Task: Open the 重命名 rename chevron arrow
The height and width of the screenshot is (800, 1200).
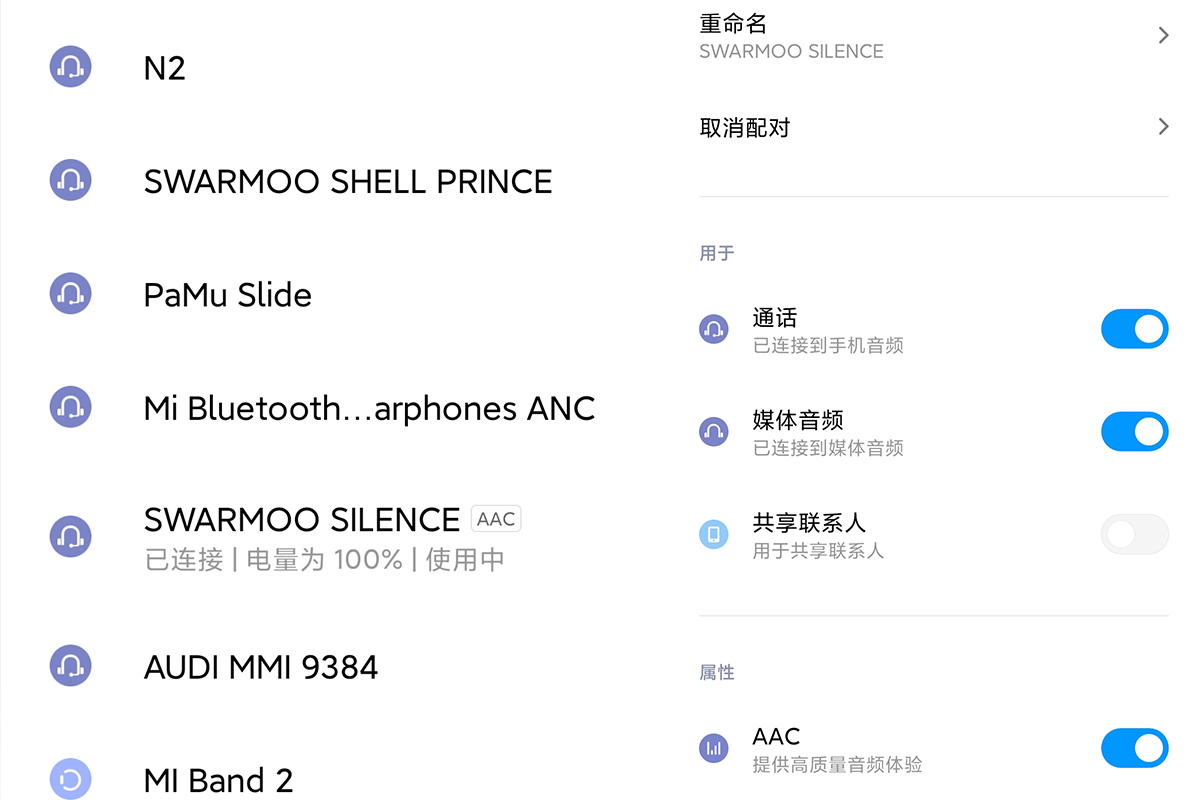Action: pos(1163,36)
